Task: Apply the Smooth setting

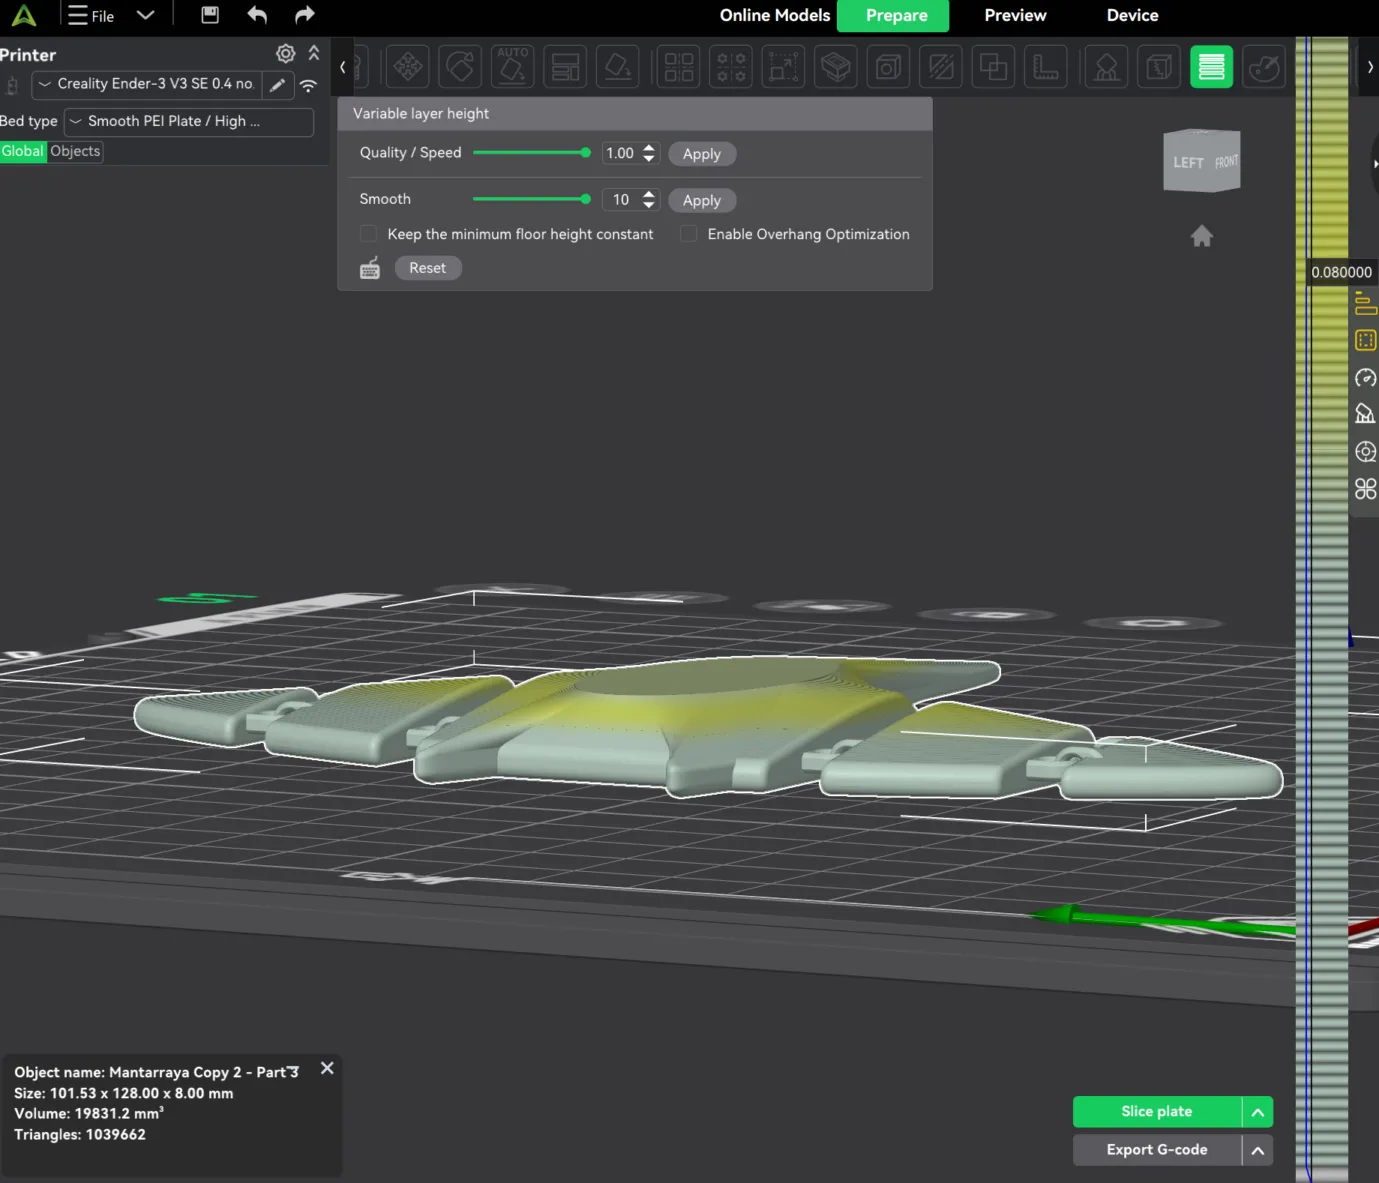Action: tap(702, 200)
